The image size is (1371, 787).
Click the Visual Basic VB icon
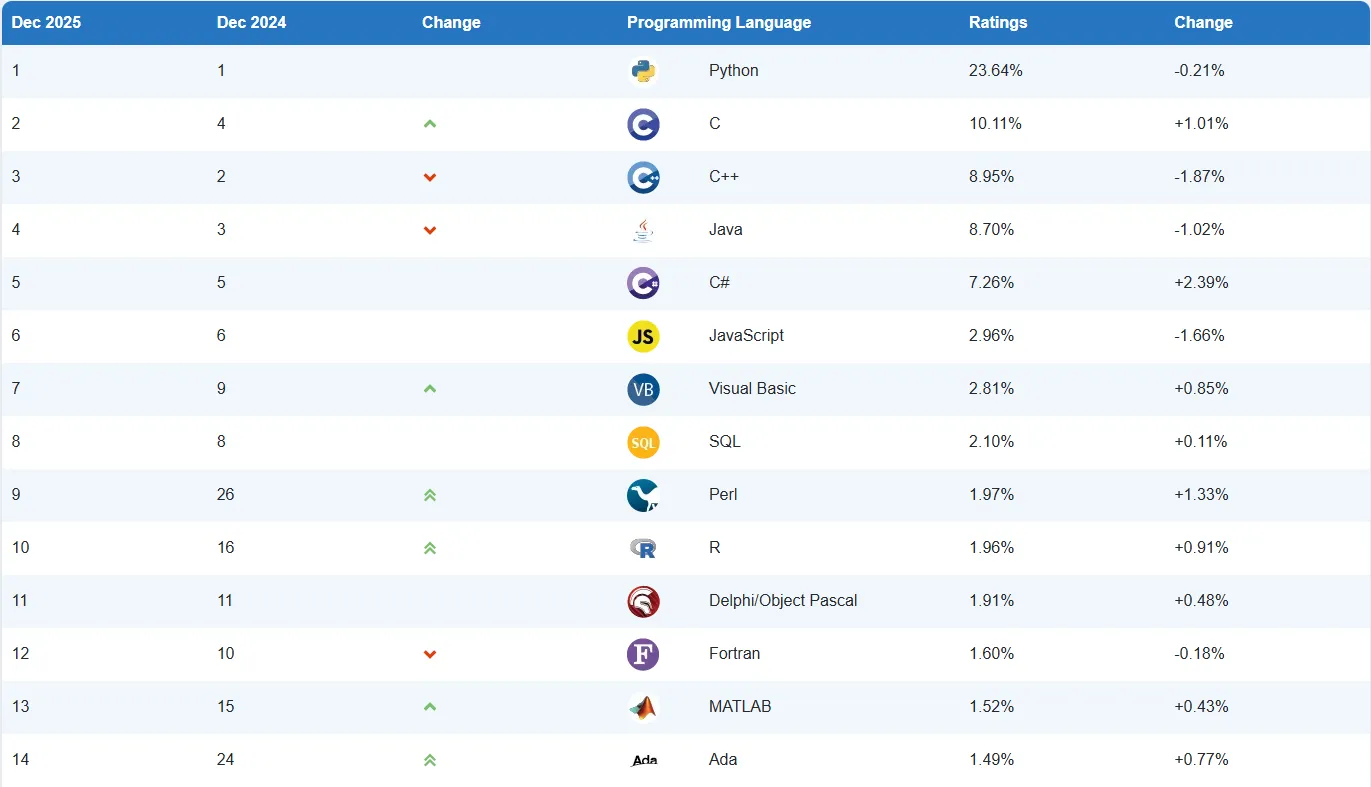(643, 389)
